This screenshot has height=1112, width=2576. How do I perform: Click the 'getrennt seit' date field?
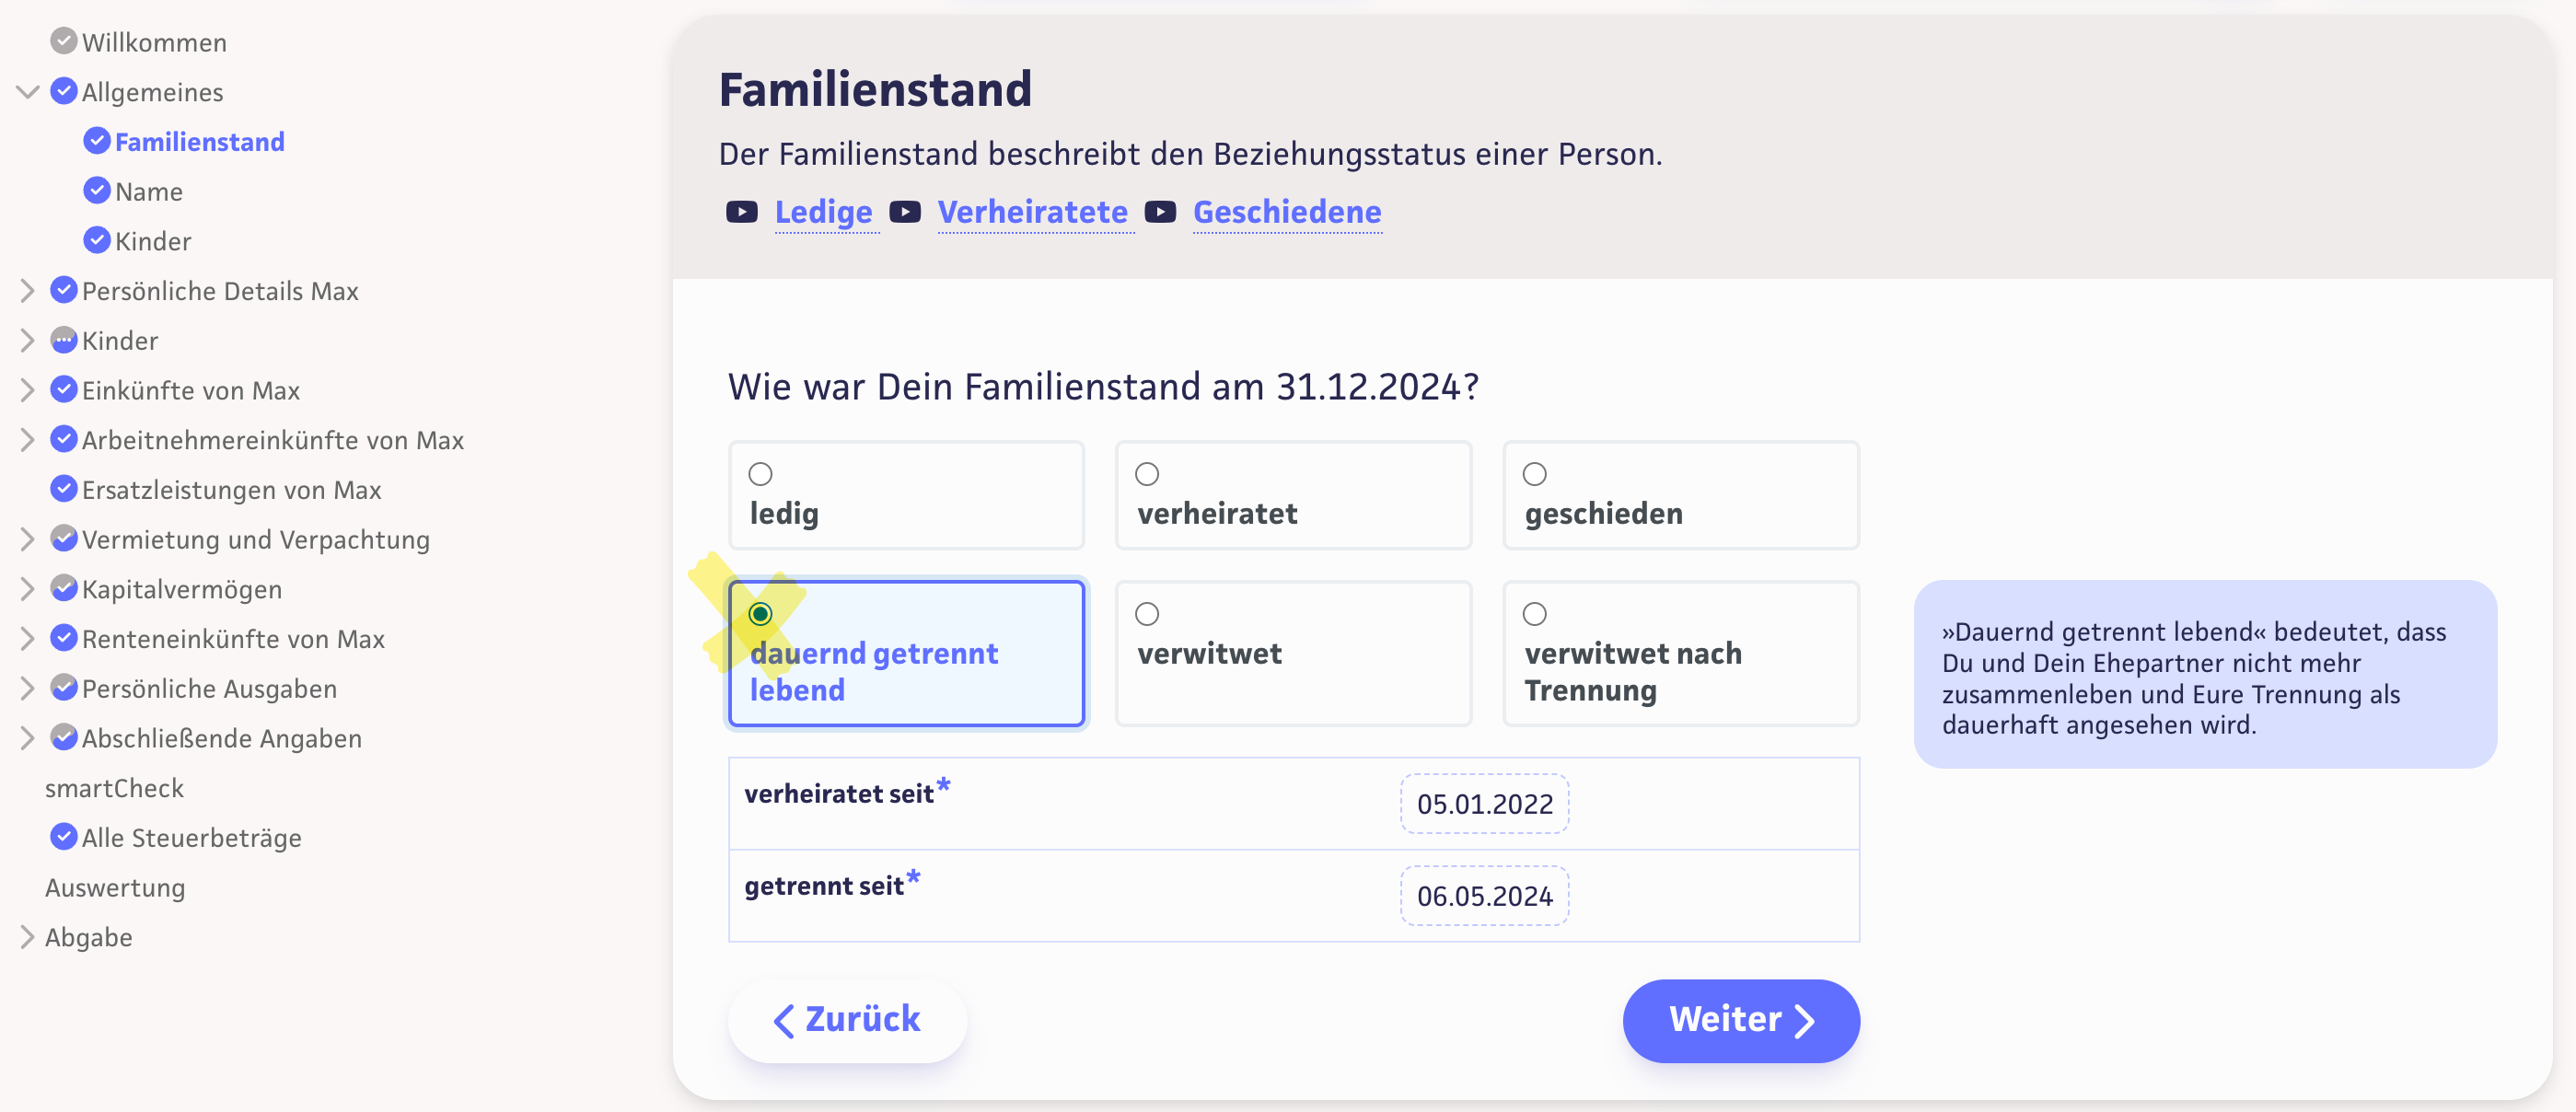tap(1484, 896)
